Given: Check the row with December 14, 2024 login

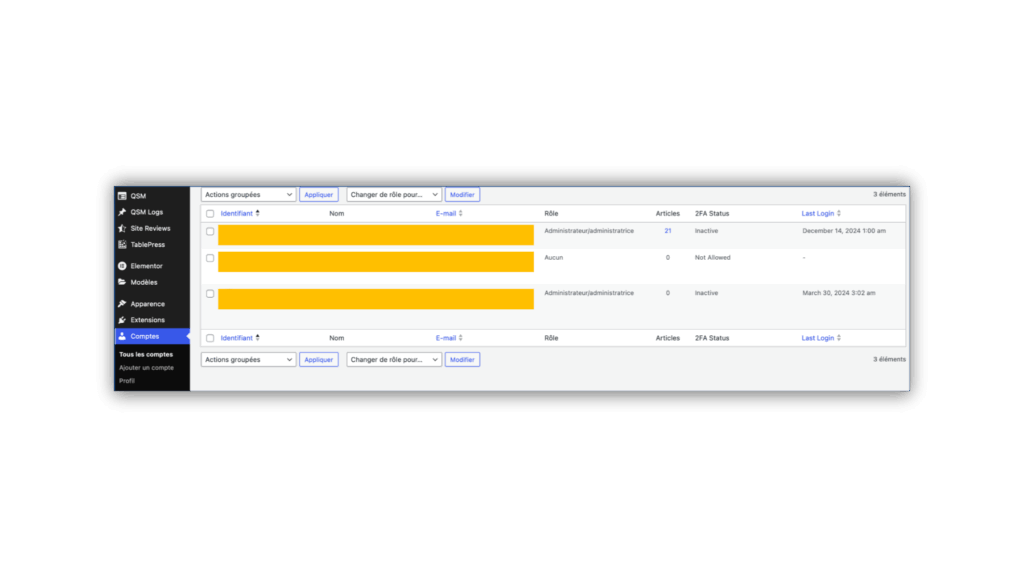Looking at the screenshot, I should point(210,231).
